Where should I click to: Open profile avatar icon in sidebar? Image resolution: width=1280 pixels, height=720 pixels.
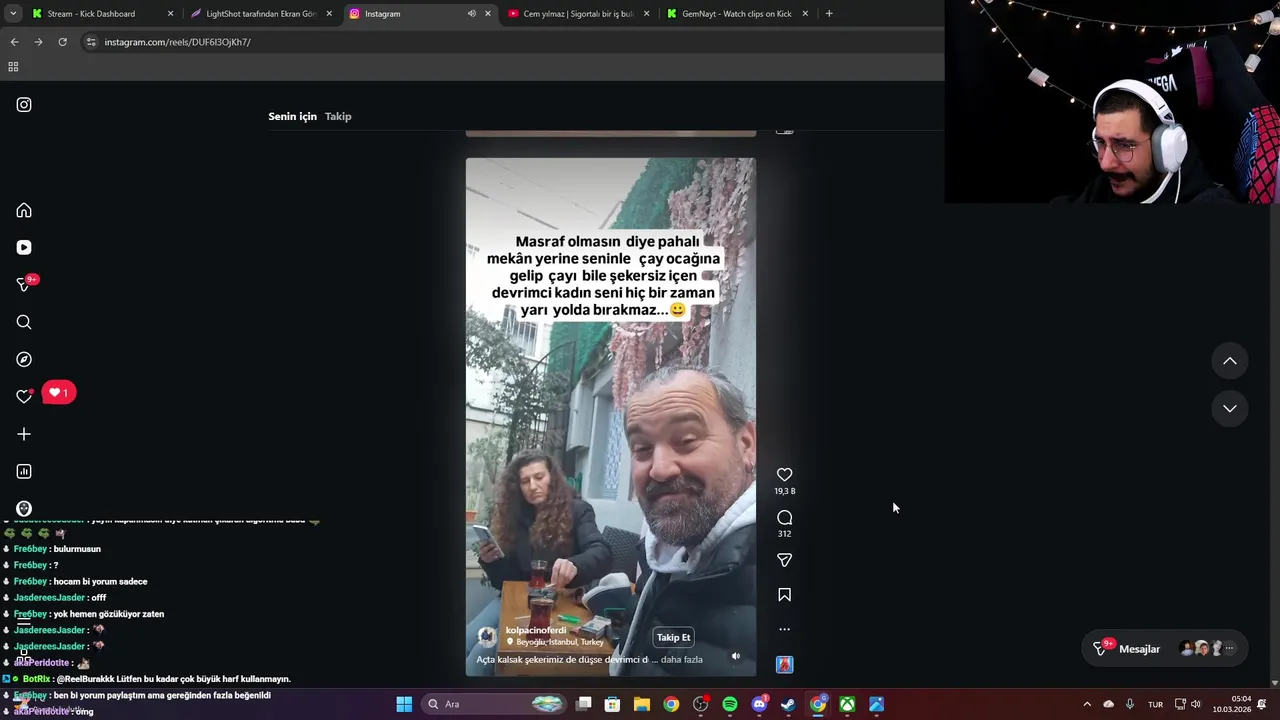coord(24,509)
